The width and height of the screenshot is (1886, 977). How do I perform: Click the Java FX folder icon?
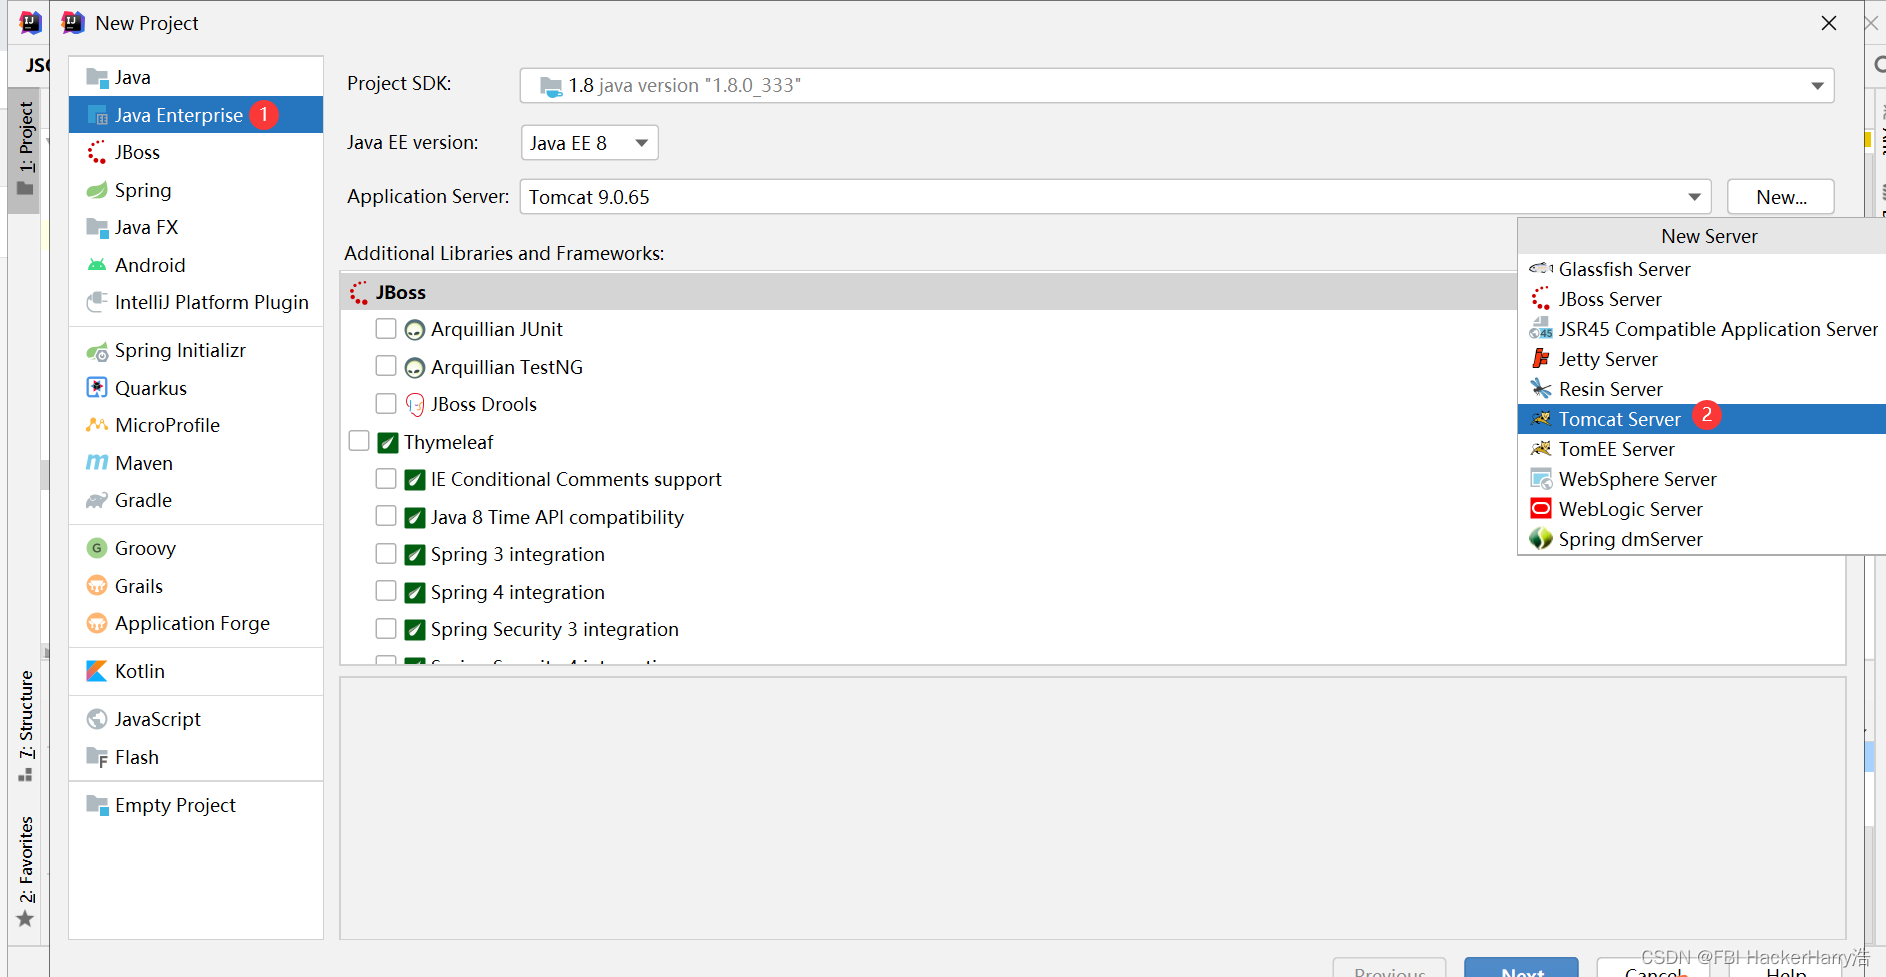click(x=97, y=227)
